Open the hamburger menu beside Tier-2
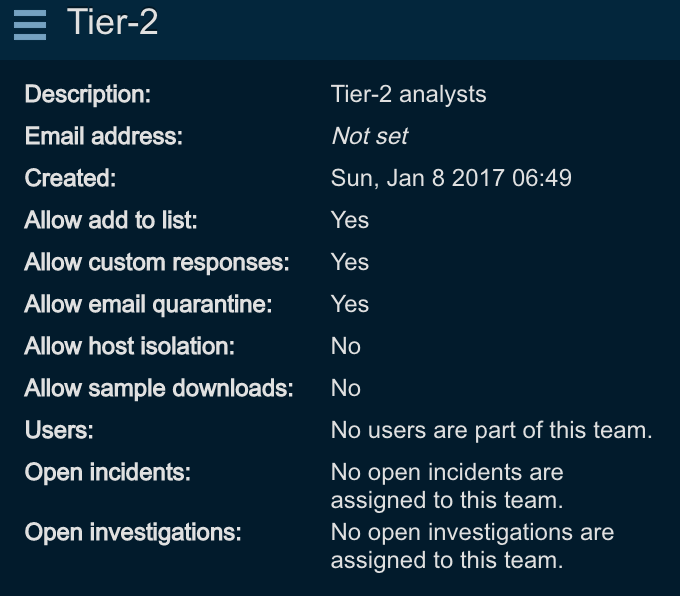This screenshot has height=596, width=680. click(30, 24)
